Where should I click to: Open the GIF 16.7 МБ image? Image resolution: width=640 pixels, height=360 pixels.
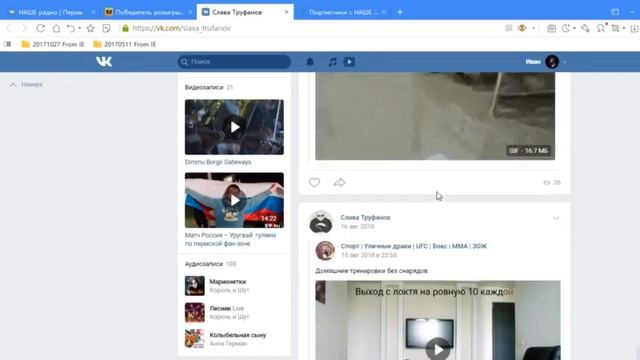click(x=435, y=116)
